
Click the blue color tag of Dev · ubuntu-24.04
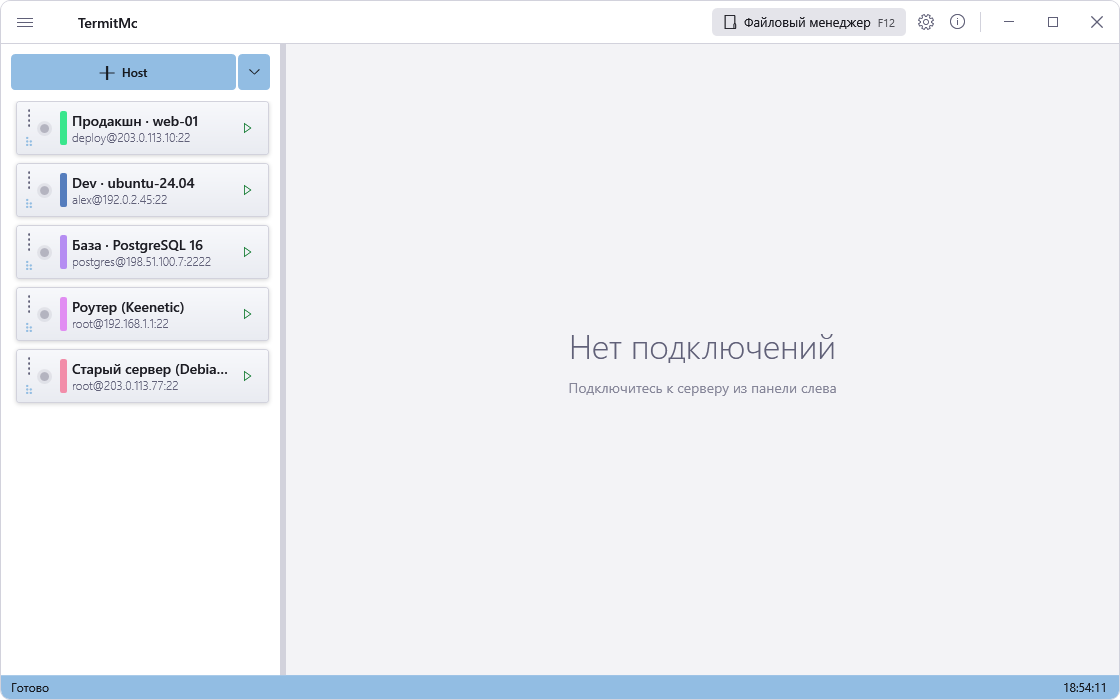(x=64, y=191)
